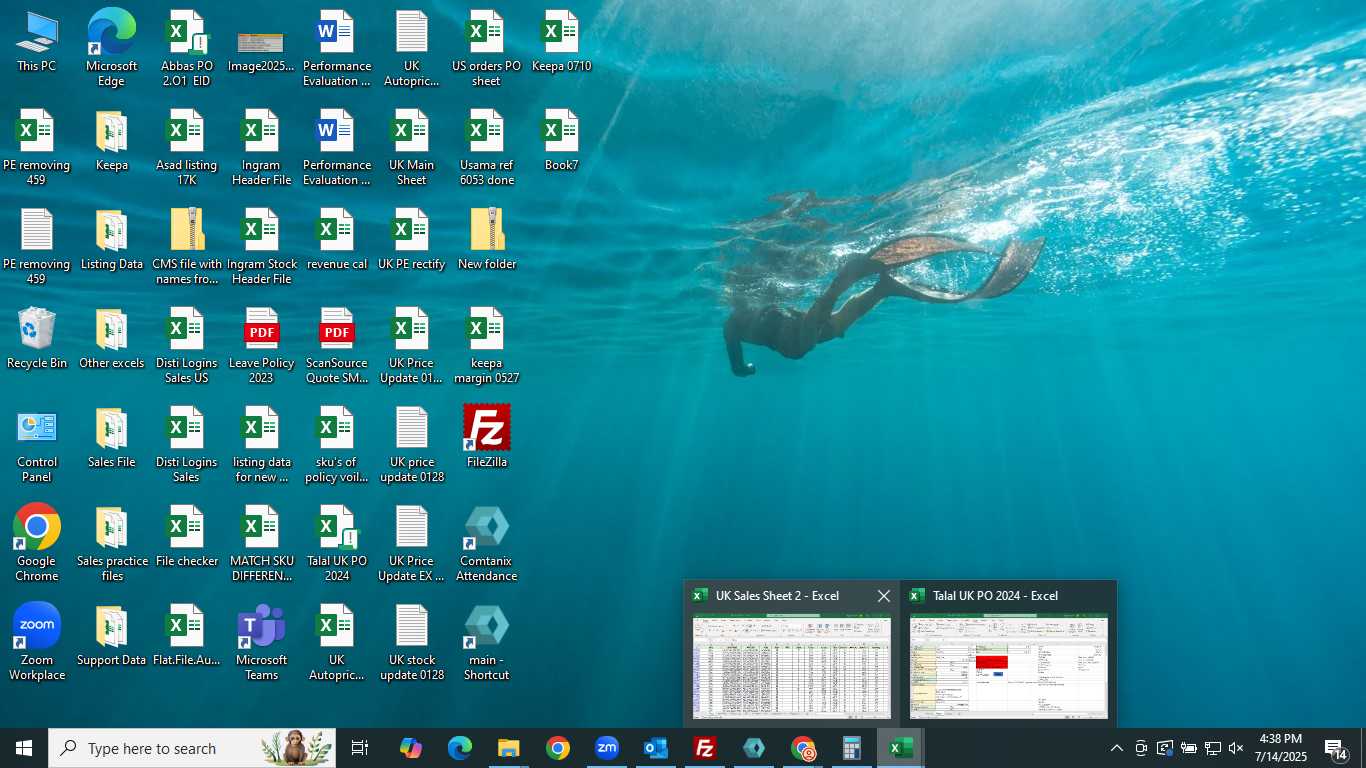Select the keepa margin 0527 workbook
The height and width of the screenshot is (768, 1366).
coord(486,345)
